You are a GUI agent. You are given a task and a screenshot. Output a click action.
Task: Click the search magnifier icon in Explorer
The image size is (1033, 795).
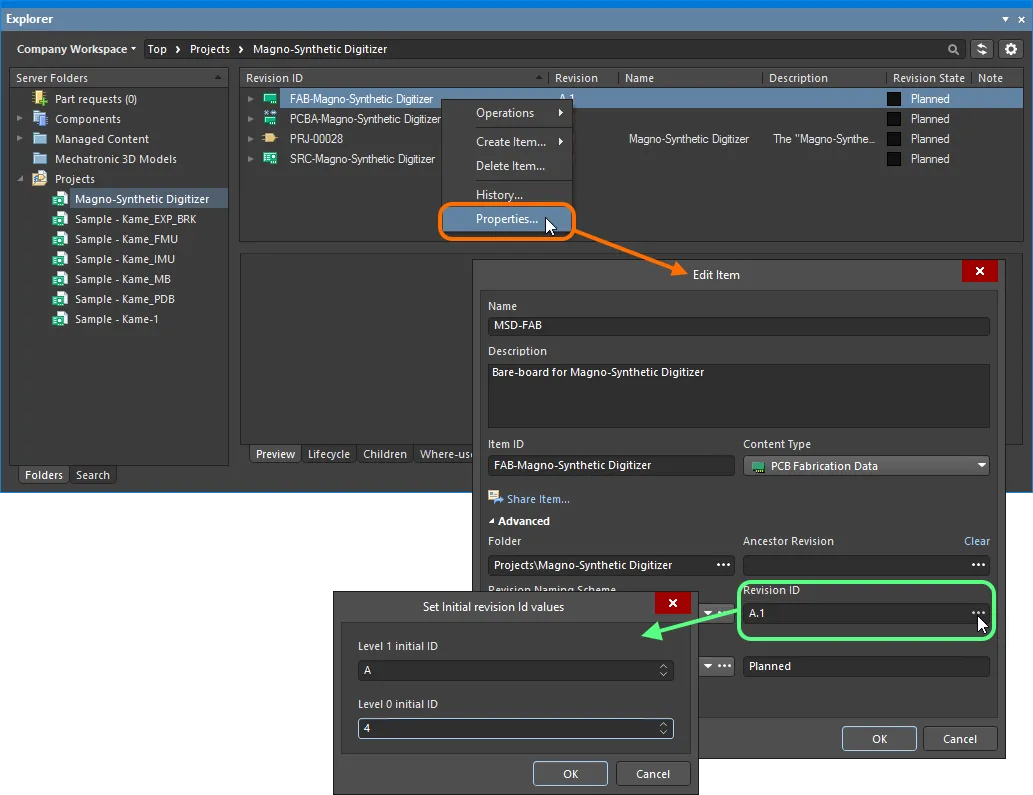pos(953,49)
